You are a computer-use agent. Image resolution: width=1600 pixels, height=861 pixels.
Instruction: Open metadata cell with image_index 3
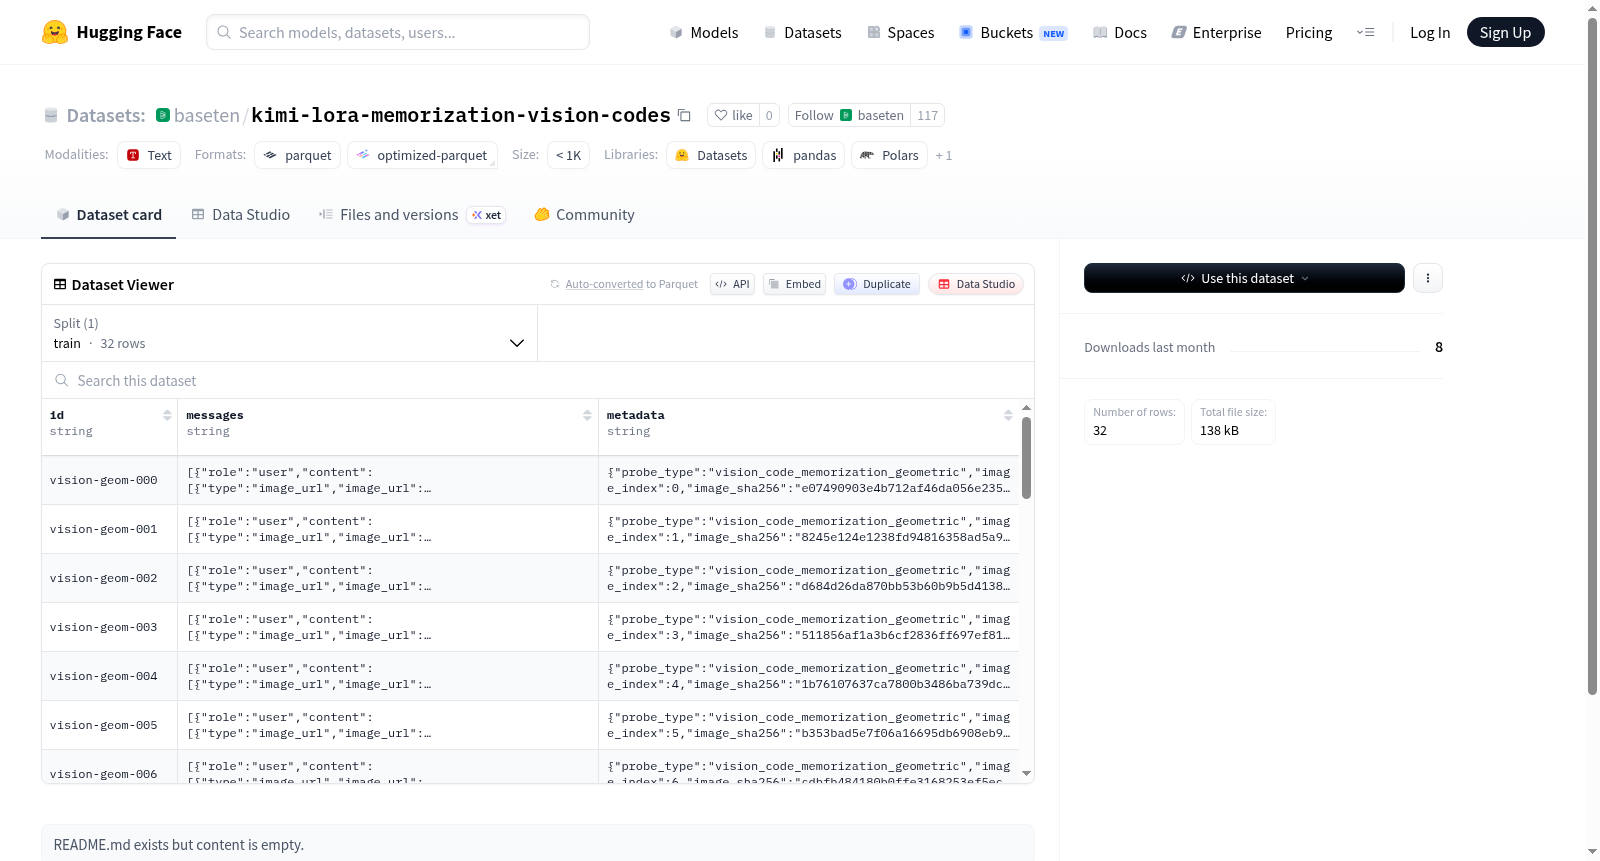tap(808, 627)
